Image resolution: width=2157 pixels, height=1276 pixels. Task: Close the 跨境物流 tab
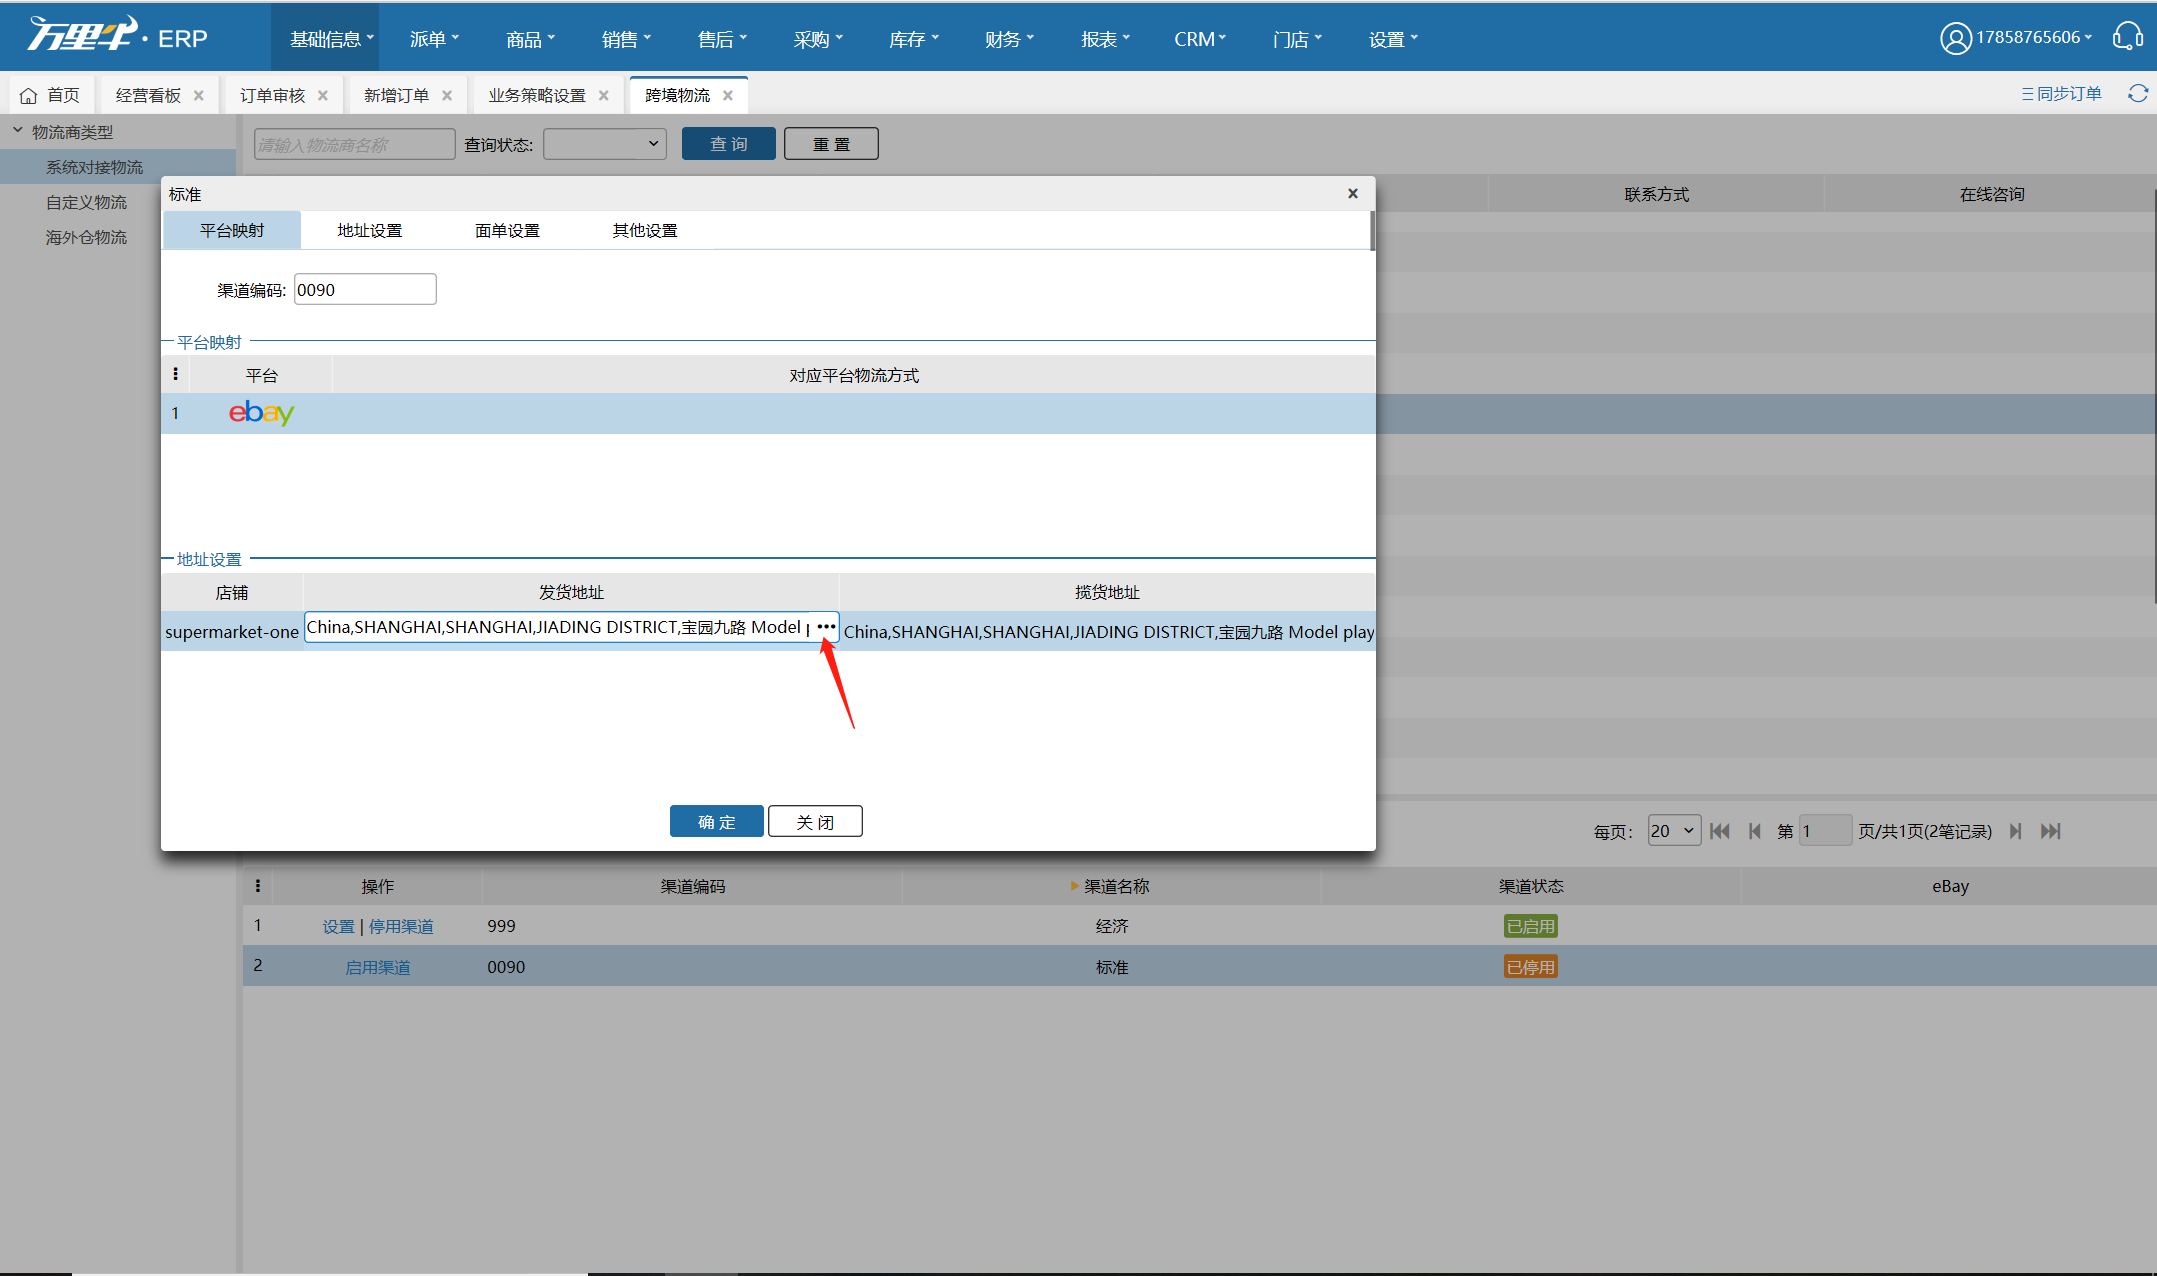tap(728, 95)
